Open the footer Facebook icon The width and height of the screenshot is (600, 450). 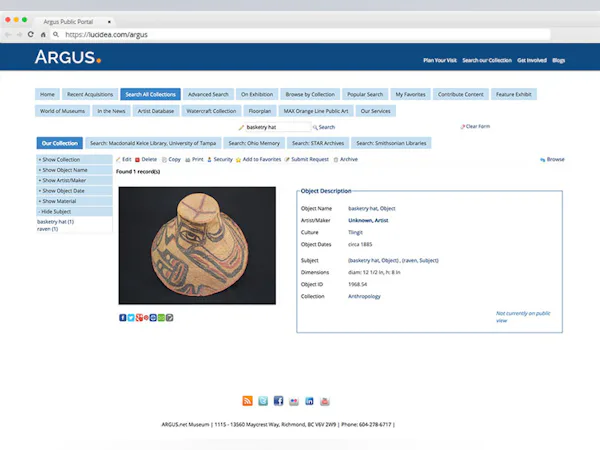click(x=279, y=401)
